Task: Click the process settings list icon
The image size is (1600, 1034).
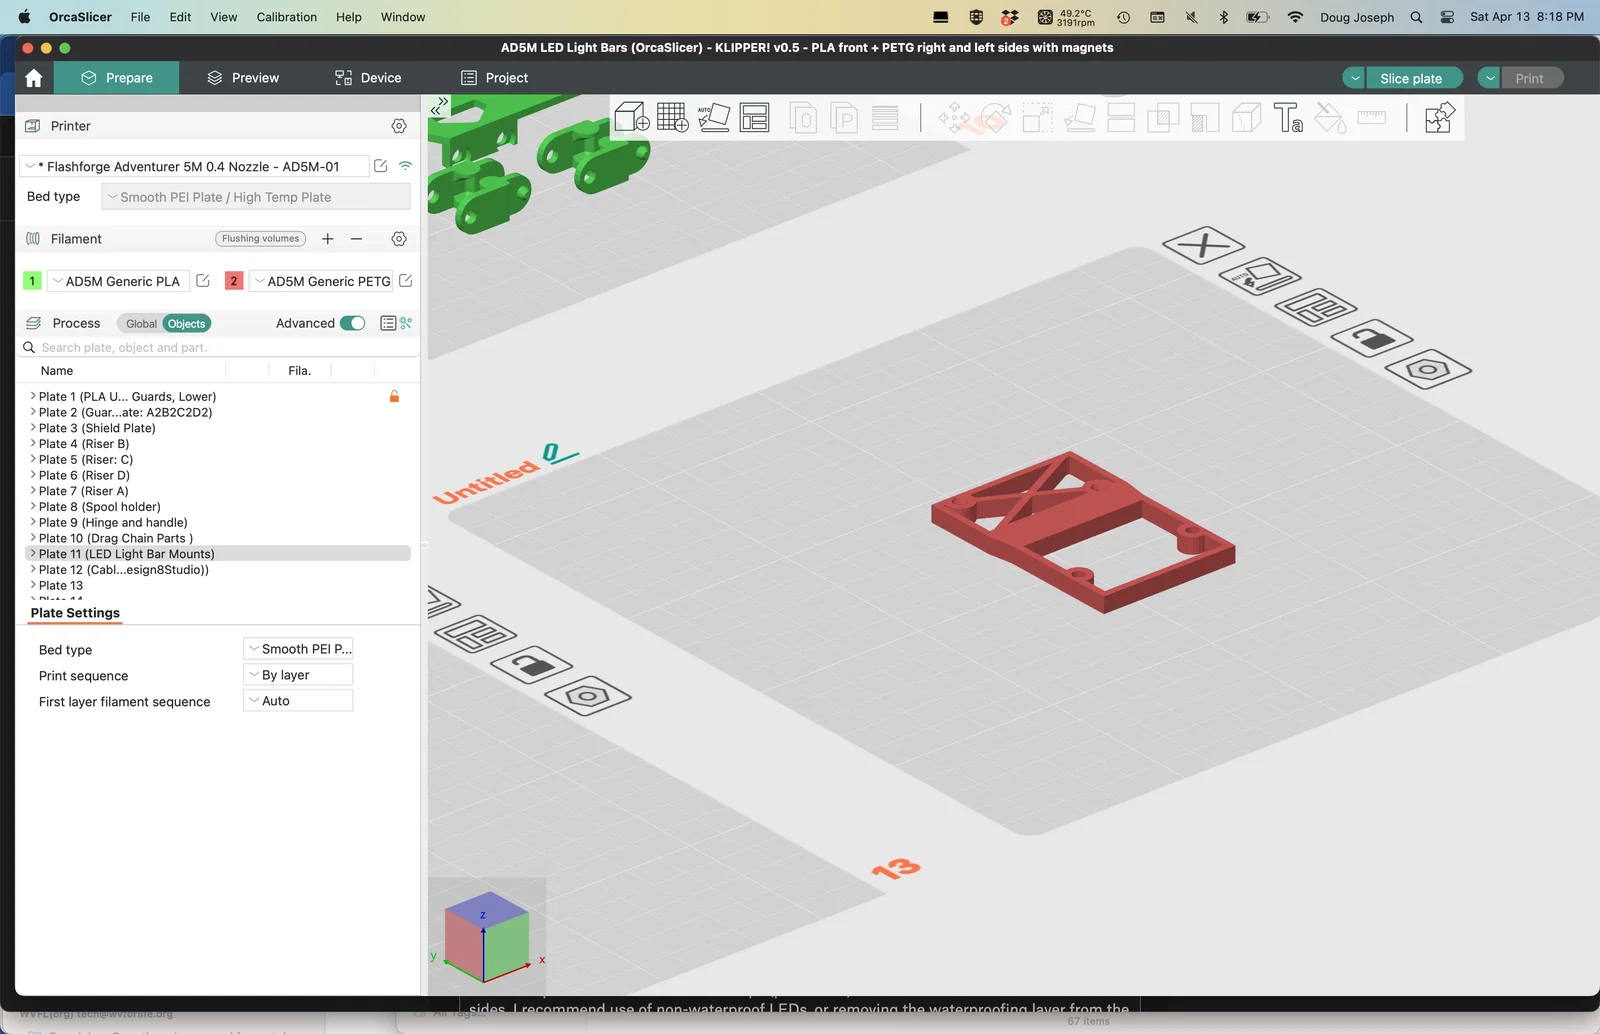Action: 388,323
